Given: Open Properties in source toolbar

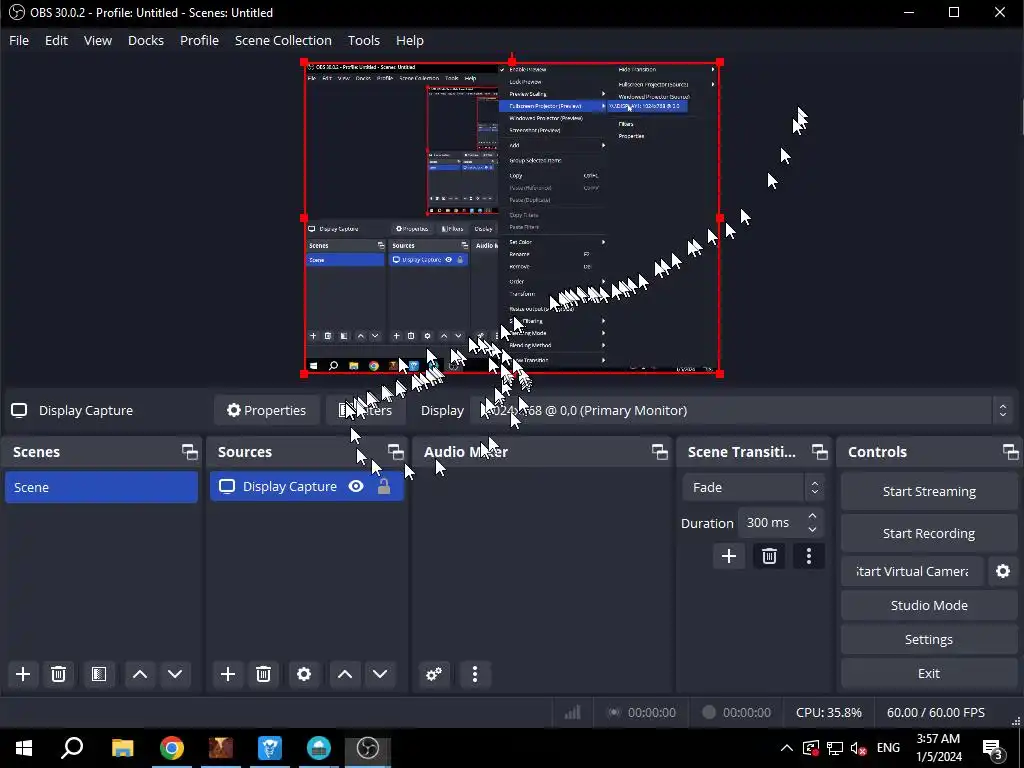Looking at the screenshot, I should (266, 410).
